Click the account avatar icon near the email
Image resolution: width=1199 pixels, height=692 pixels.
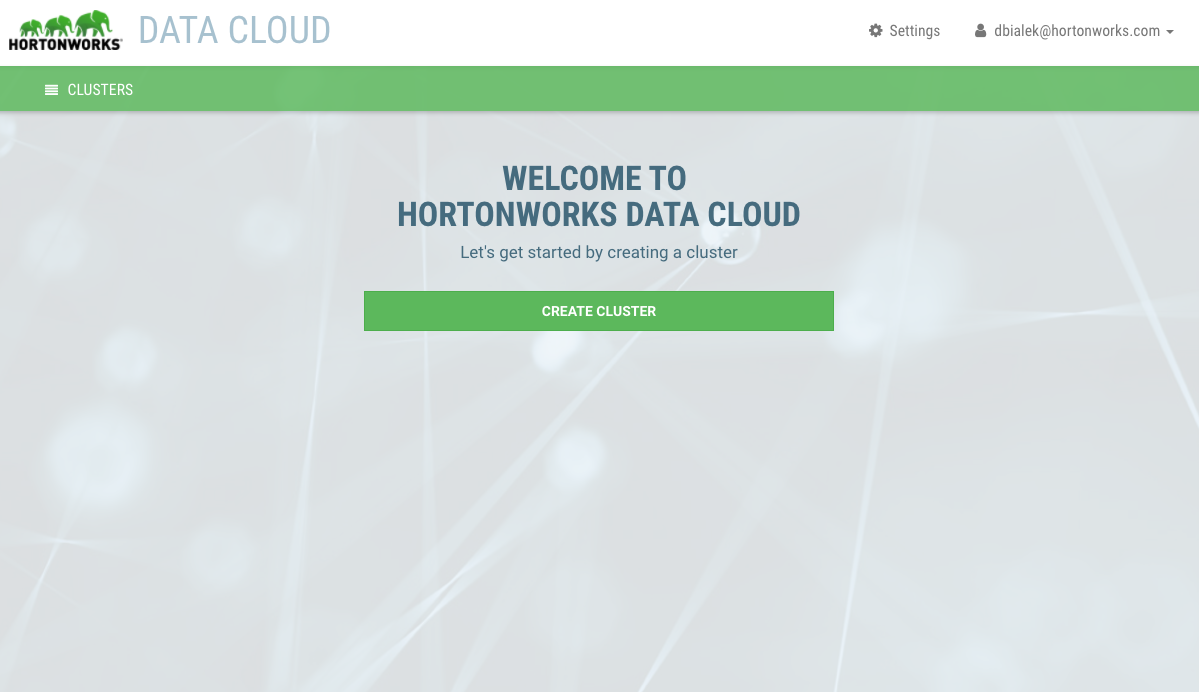980,31
